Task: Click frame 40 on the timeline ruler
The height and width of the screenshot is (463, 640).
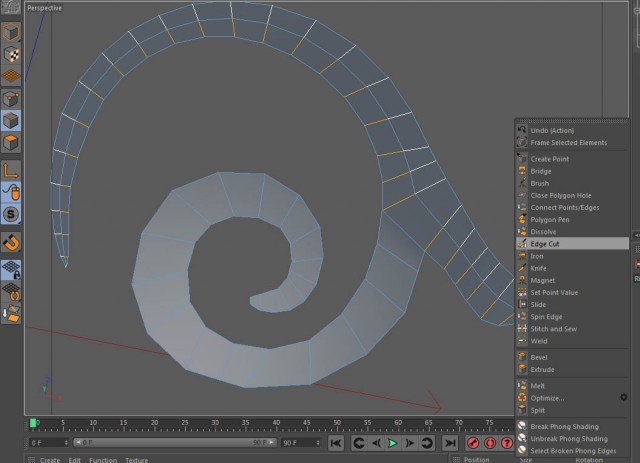Action: click(276, 423)
